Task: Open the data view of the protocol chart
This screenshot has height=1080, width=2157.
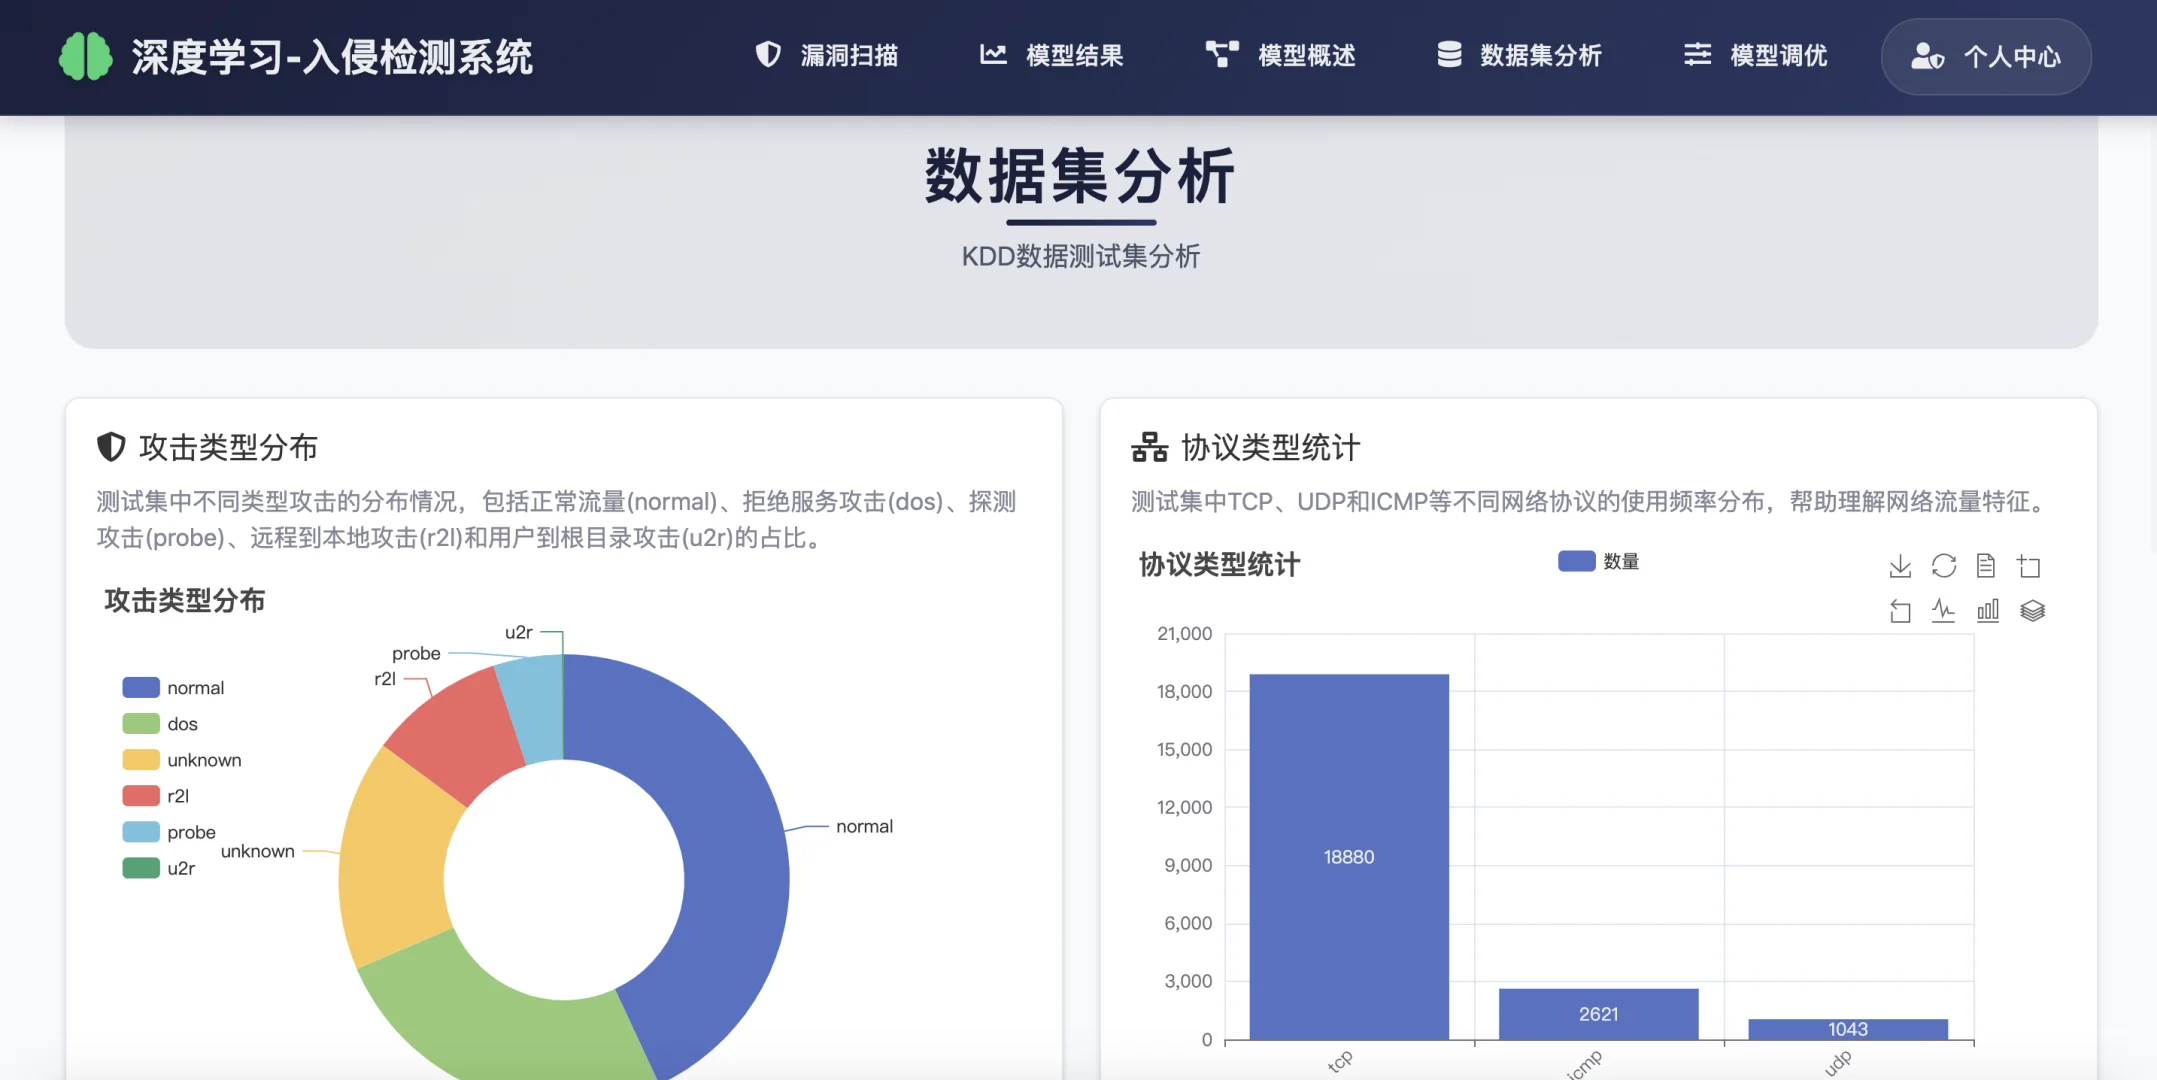Action: point(1987,566)
